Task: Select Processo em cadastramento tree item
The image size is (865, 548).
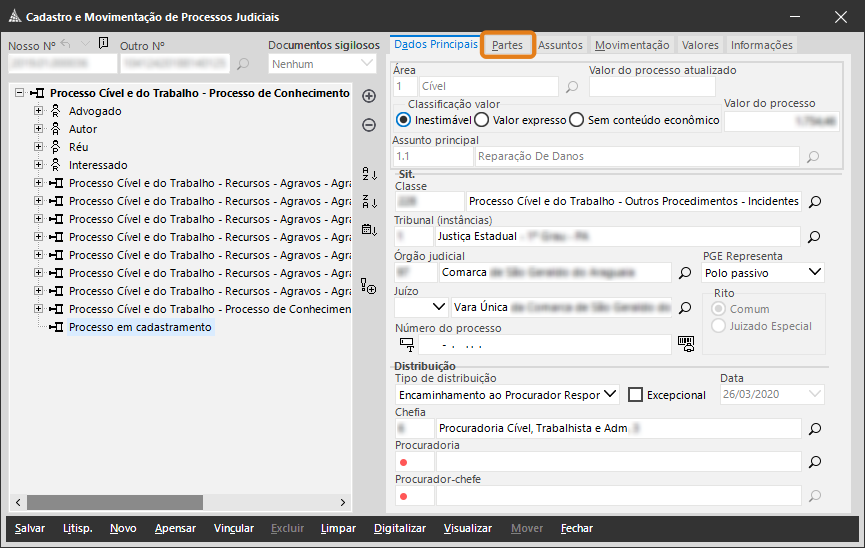Action: click(x=140, y=327)
